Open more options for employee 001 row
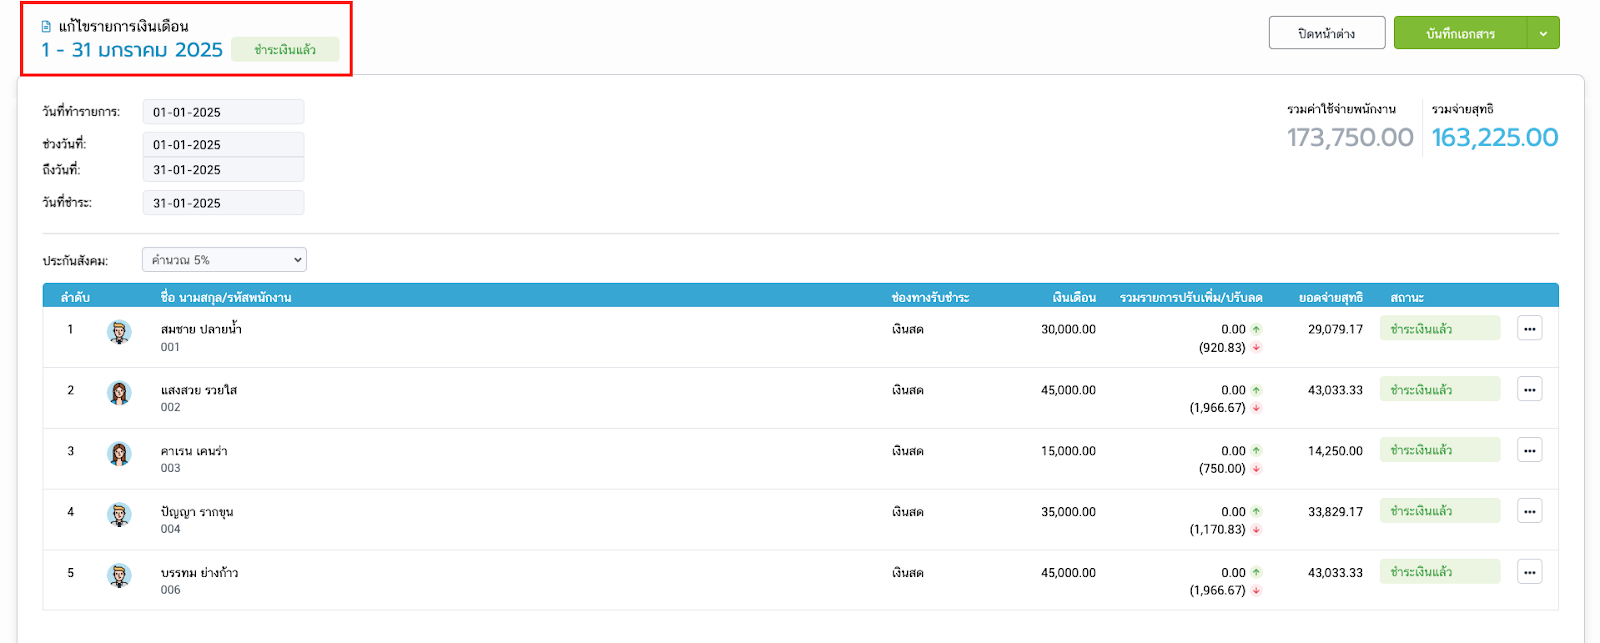The height and width of the screenshot is (643, 1600). click(x=1529, y=329)
